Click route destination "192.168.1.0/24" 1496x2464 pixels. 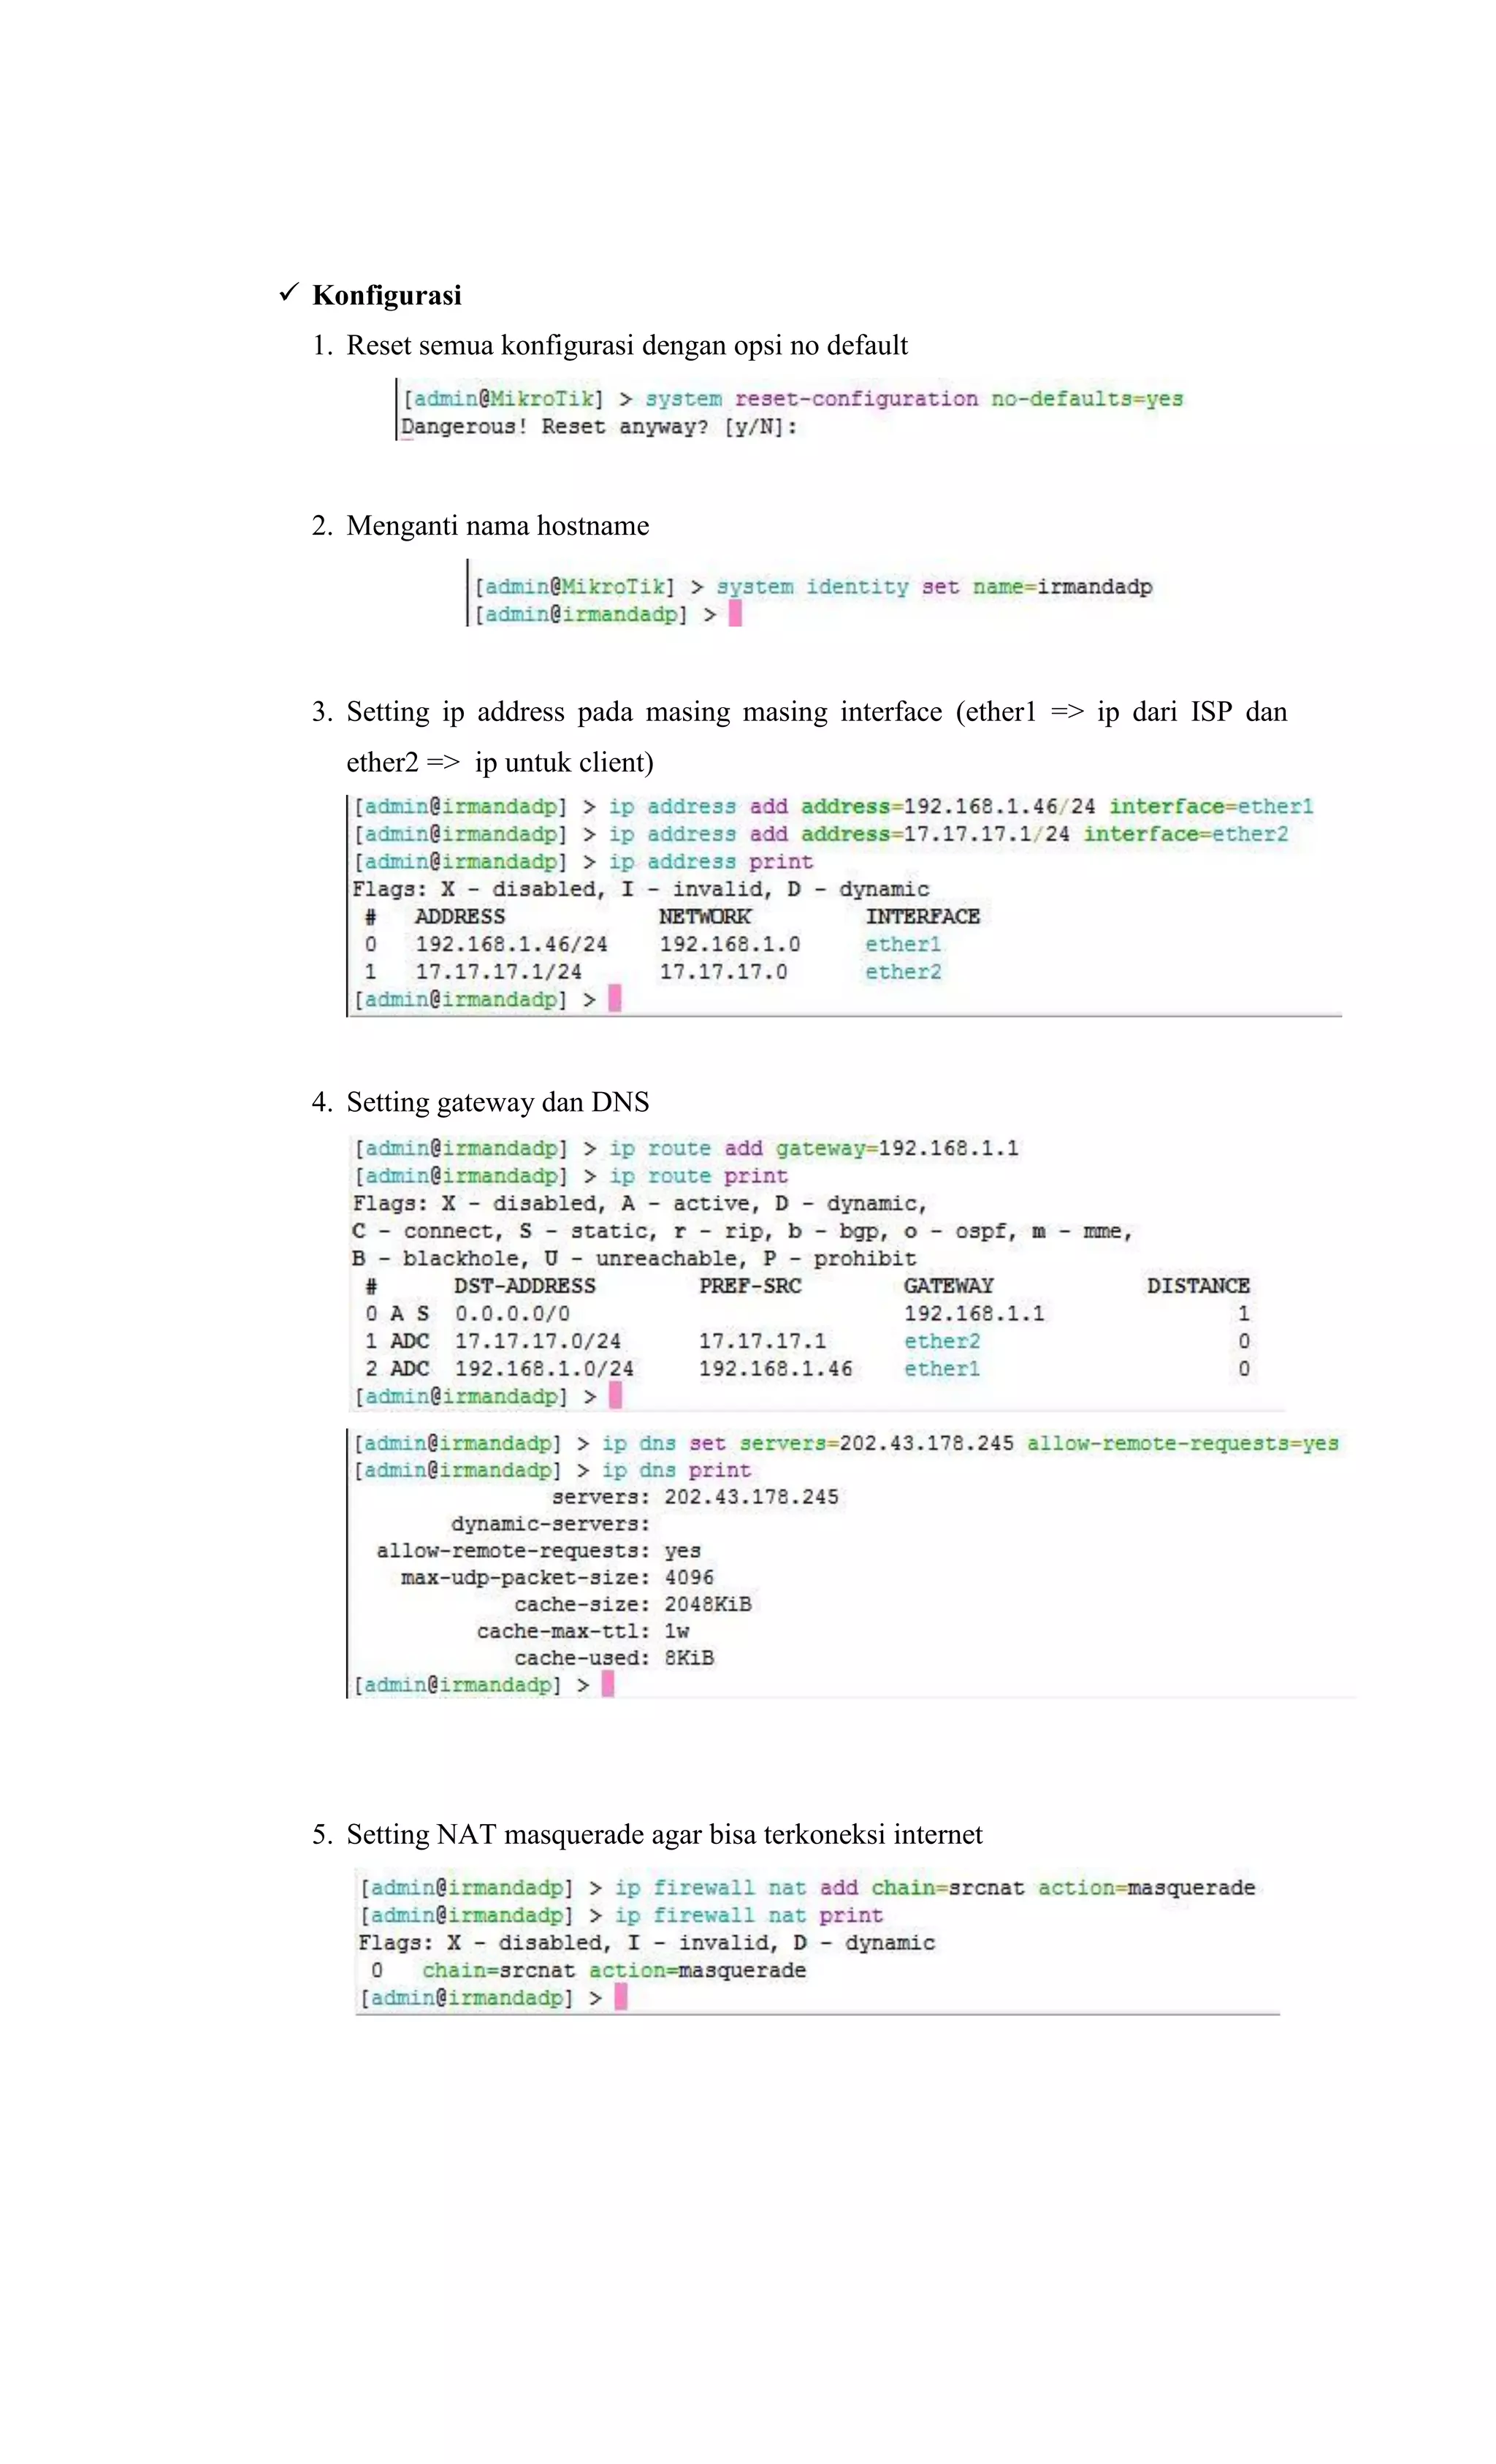point(544,1368)
